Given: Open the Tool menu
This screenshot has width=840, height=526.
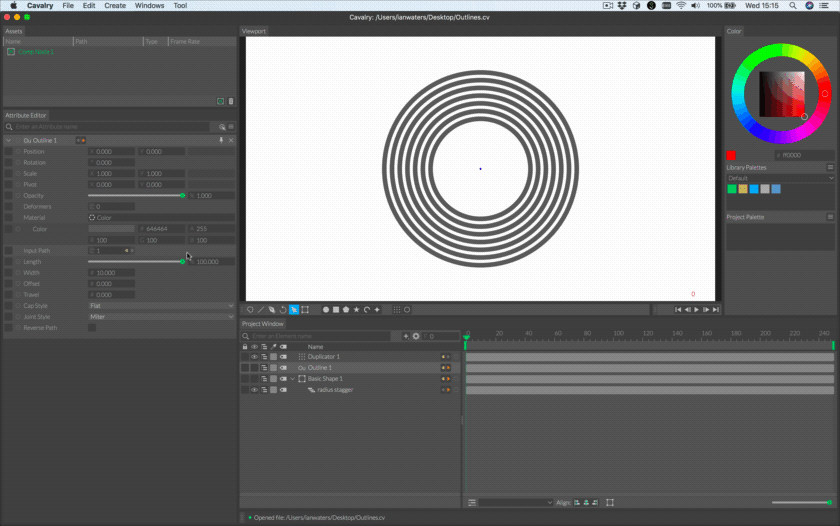Looking at the screenshot, I should click(x=180, y=5).
